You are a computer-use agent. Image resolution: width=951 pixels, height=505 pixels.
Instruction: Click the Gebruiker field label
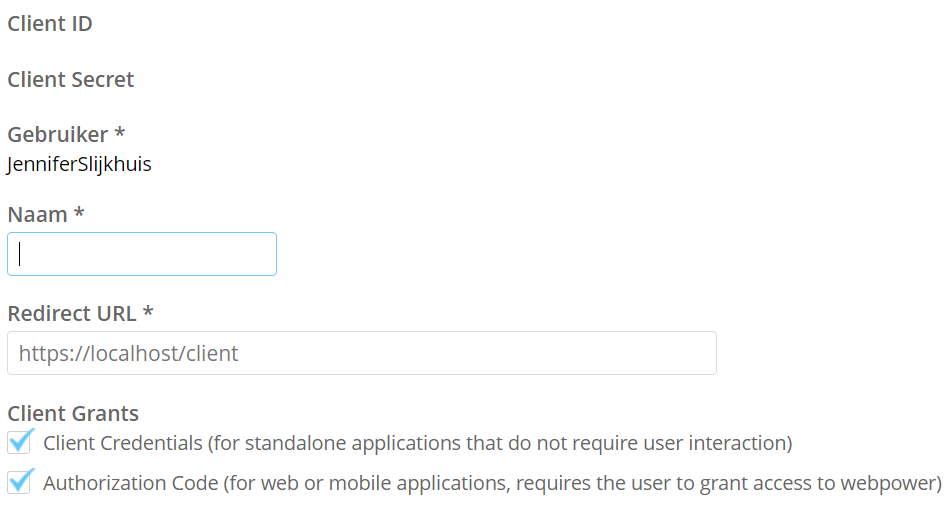[x=57, y=134]
